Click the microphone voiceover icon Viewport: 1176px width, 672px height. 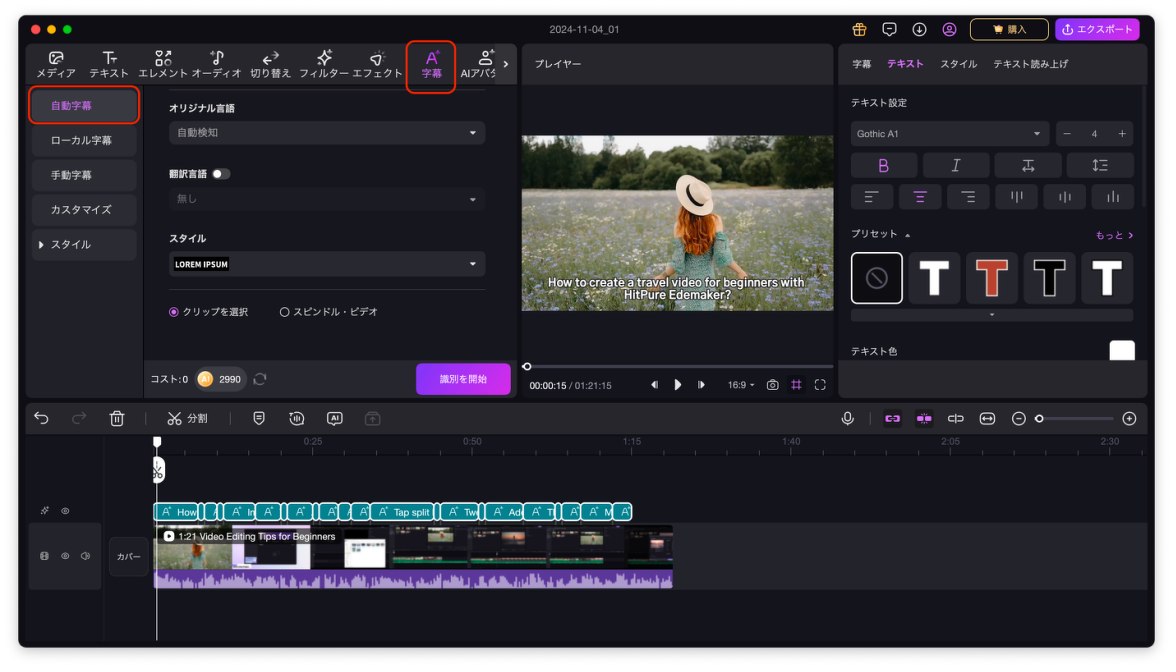847,418
